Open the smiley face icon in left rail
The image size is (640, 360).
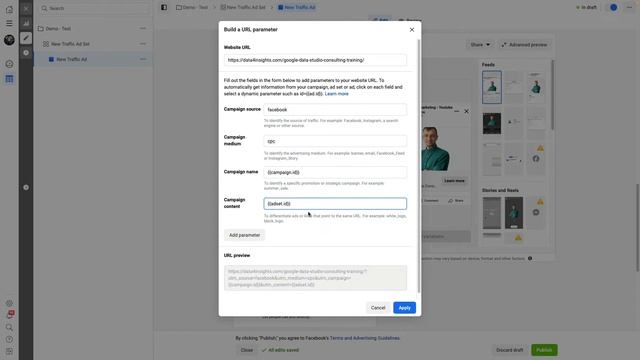pyautogui.click(x=9, y=64)
